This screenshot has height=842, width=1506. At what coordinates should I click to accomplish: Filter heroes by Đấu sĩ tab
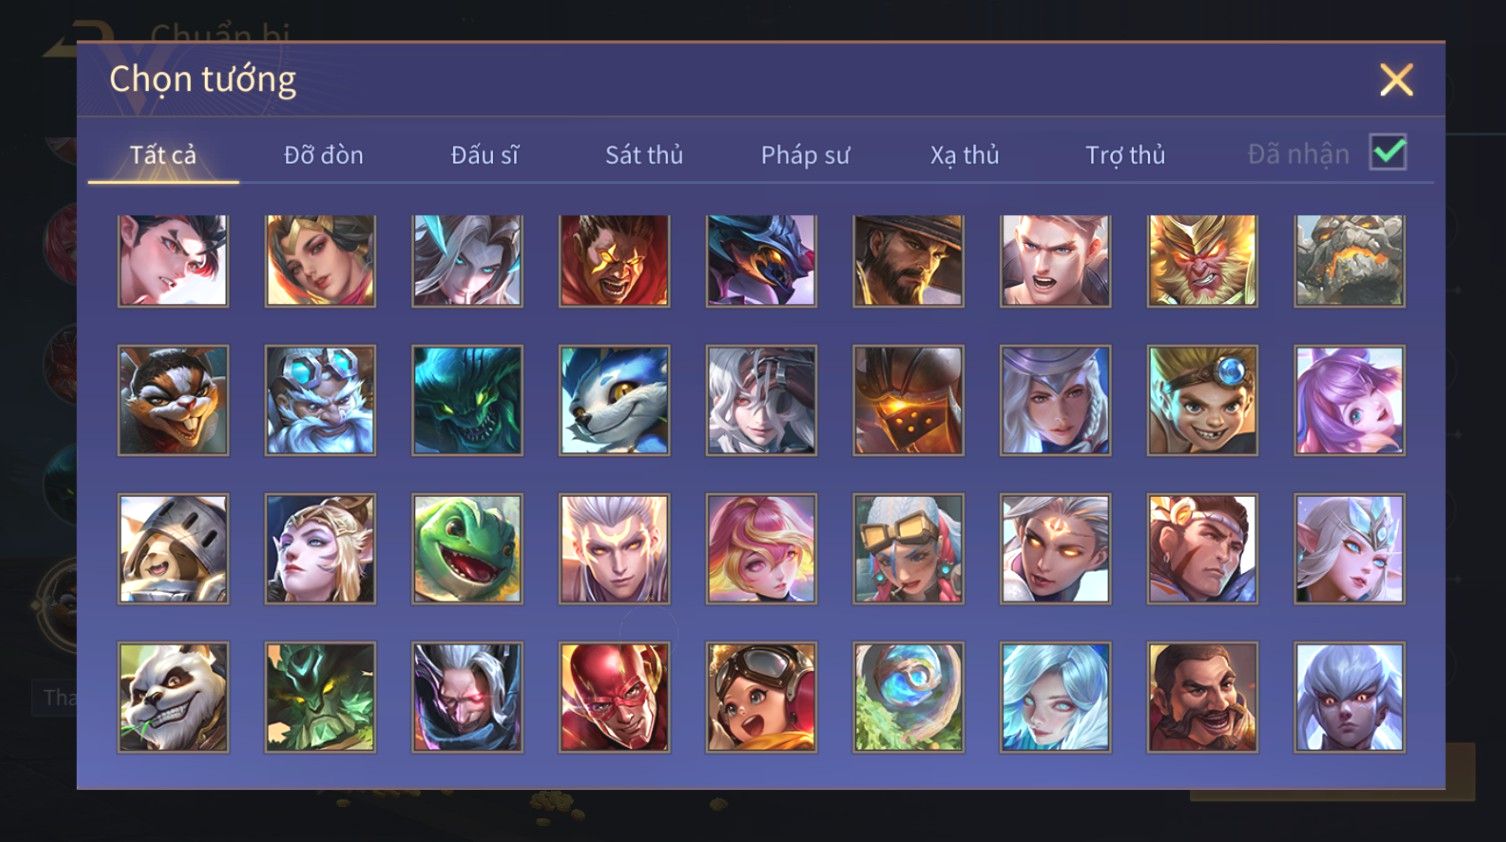coord(484,155)
